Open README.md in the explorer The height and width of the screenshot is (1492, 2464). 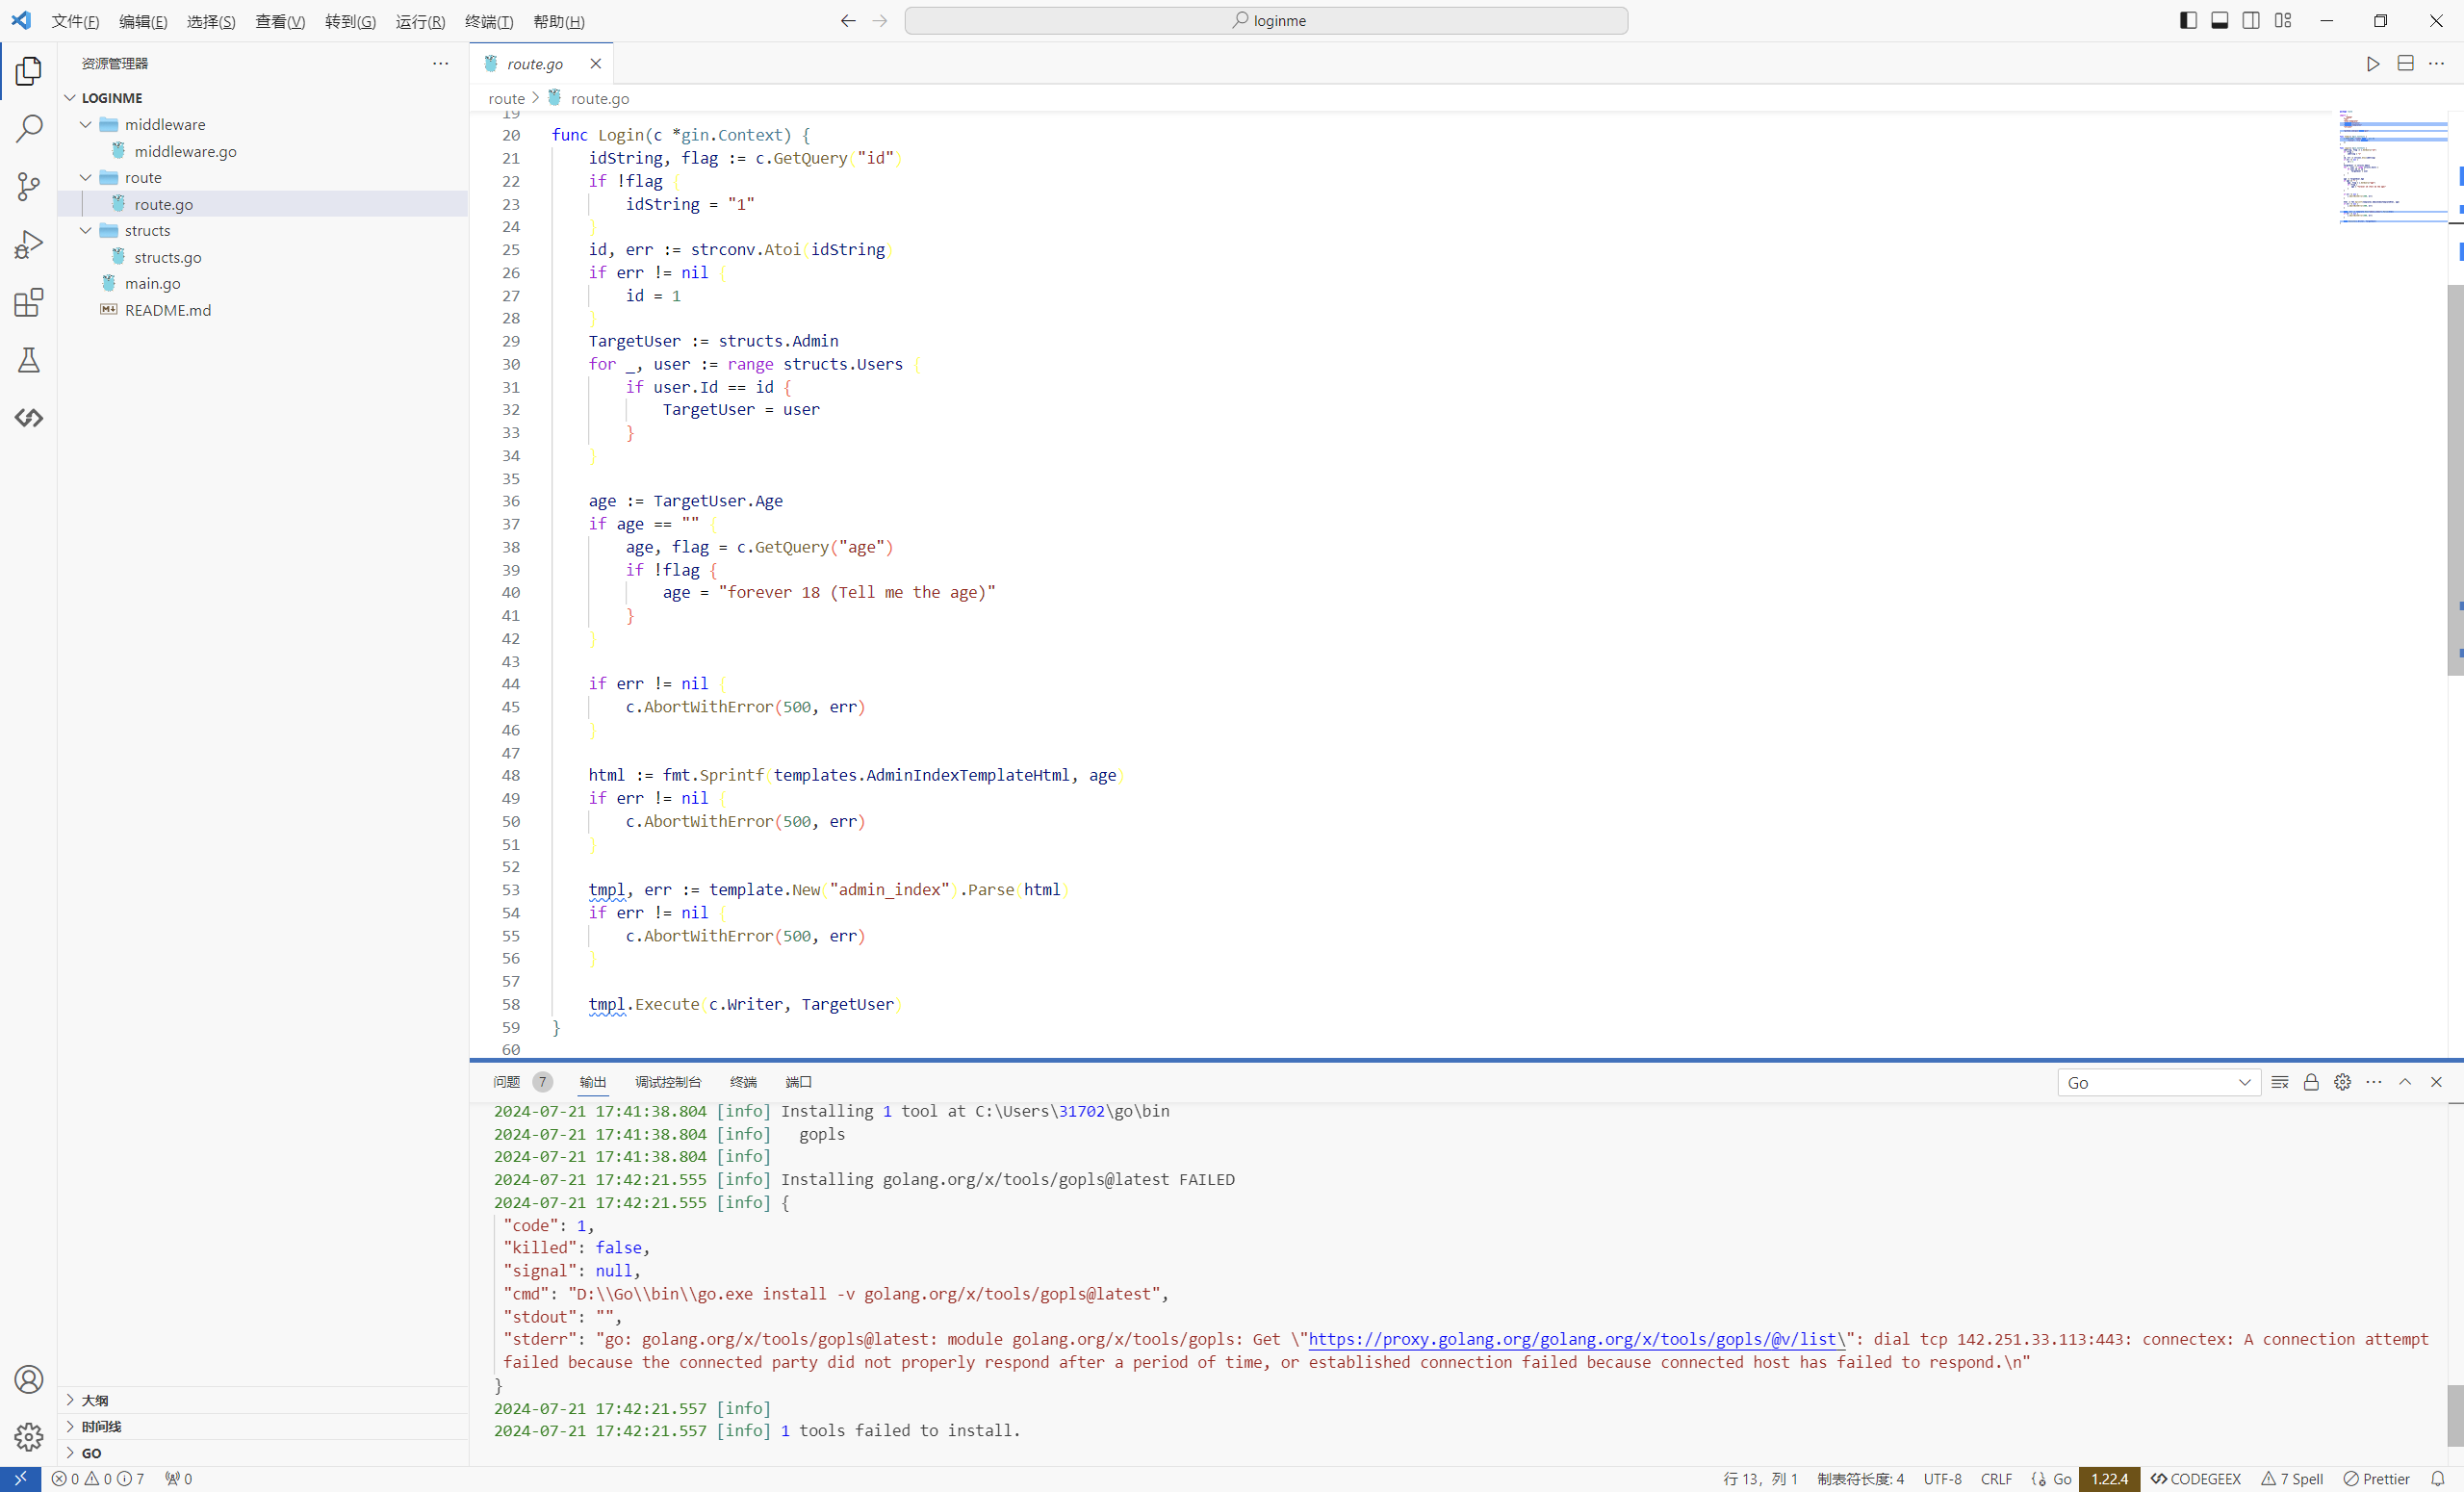click(263, 310)
